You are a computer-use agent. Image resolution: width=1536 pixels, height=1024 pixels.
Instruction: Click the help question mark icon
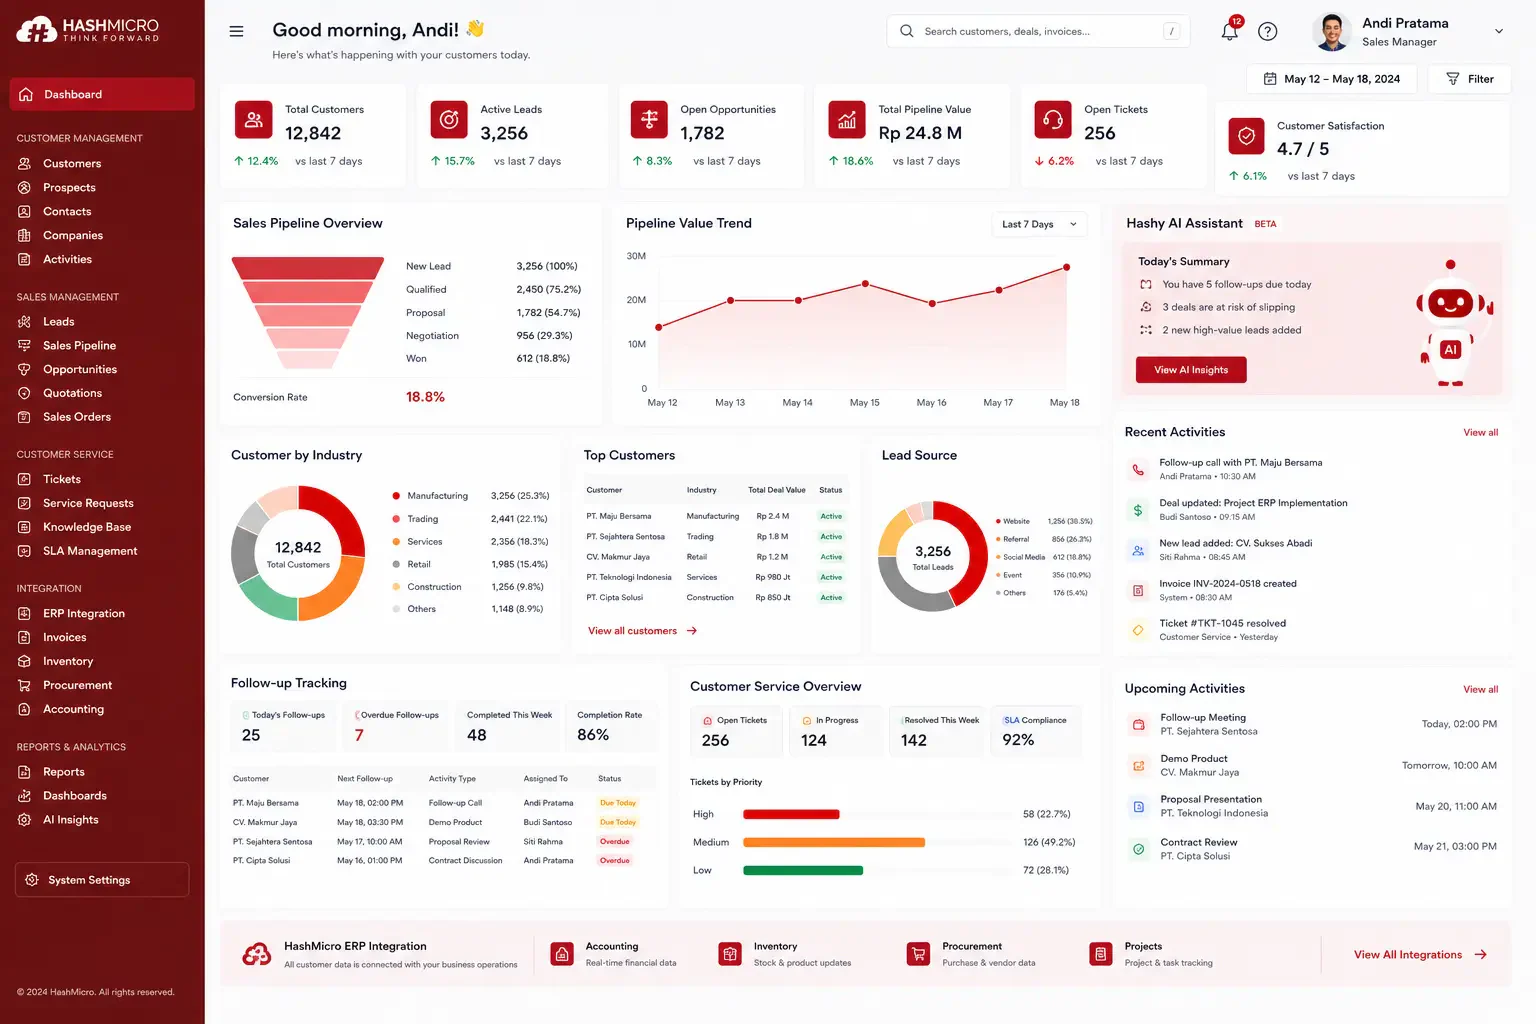[1268, 31]
